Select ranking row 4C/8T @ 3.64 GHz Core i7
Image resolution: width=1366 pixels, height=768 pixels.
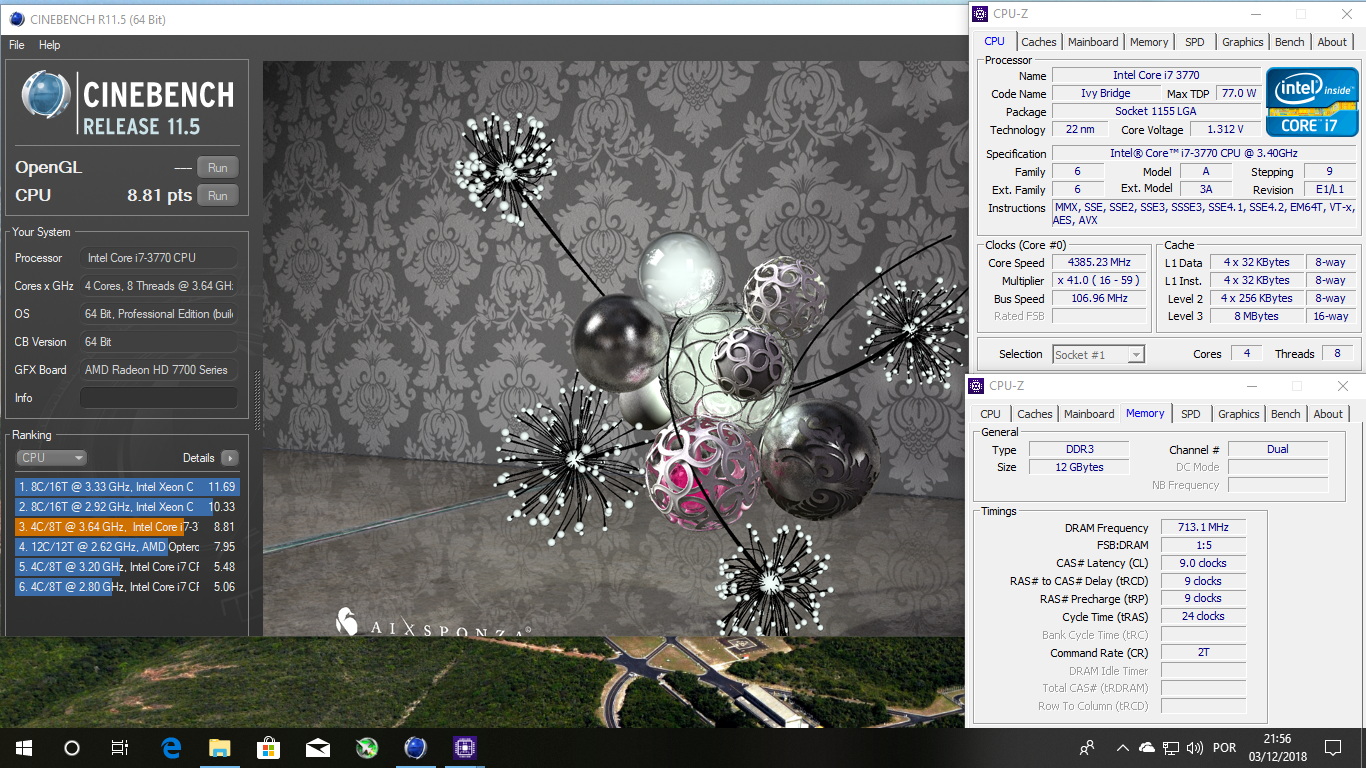[x=127, y=527]
